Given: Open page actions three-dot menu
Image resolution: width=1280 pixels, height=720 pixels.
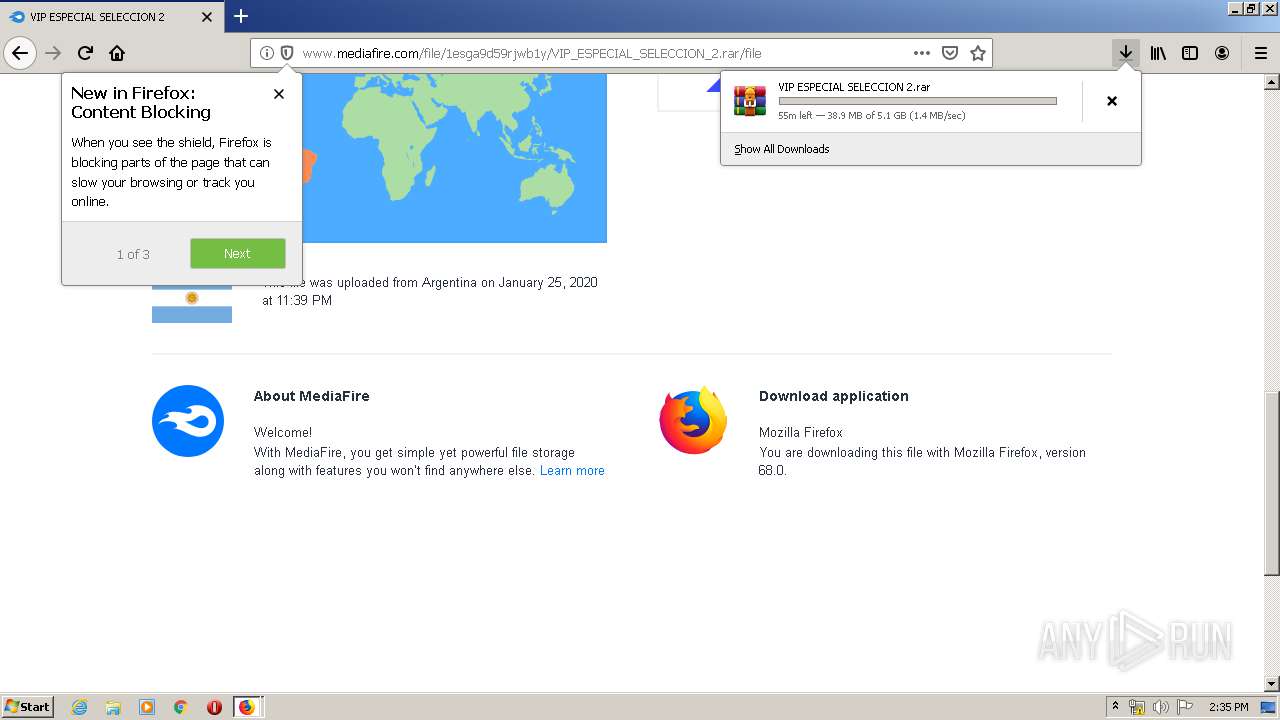Looking at the screenshot, I should (922, 53).
